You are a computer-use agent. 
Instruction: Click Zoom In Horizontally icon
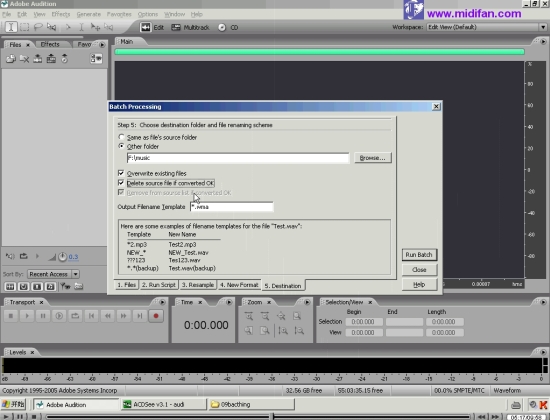coord(249,316)
